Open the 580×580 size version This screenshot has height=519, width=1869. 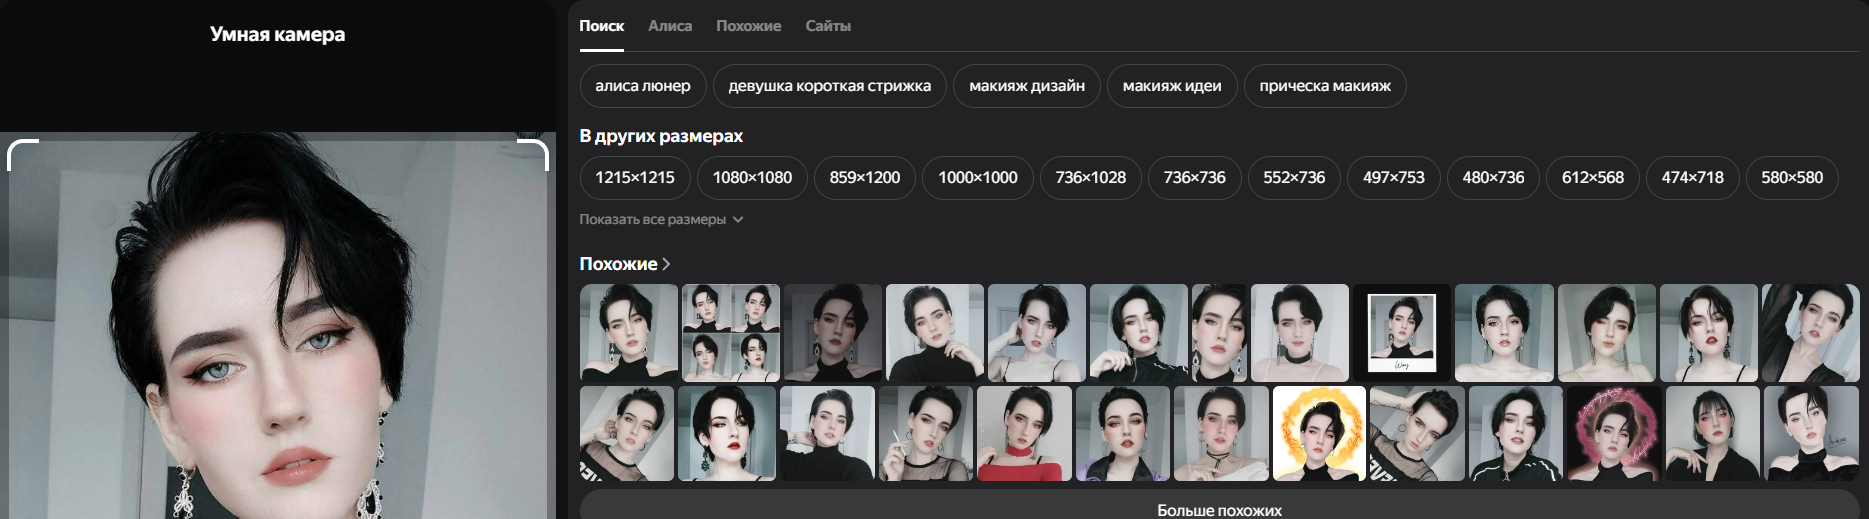pyautogui.click(x=1792, y=178)
